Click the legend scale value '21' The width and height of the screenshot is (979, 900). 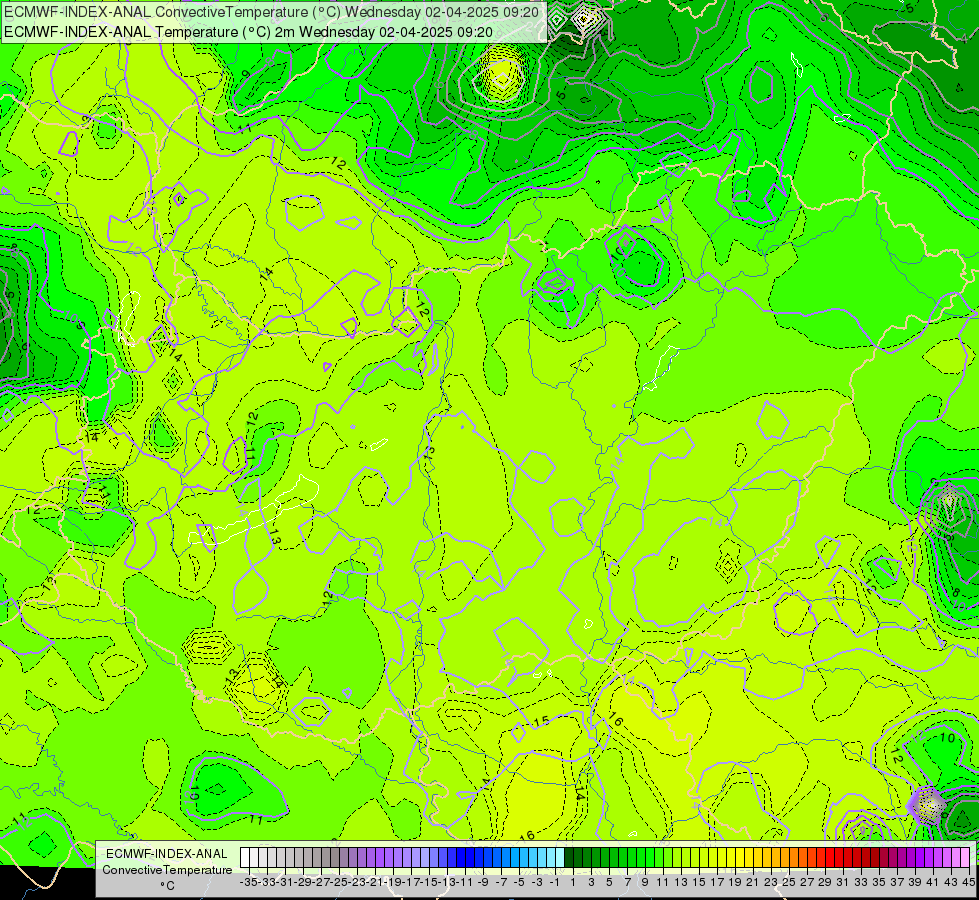coord(754,882)
